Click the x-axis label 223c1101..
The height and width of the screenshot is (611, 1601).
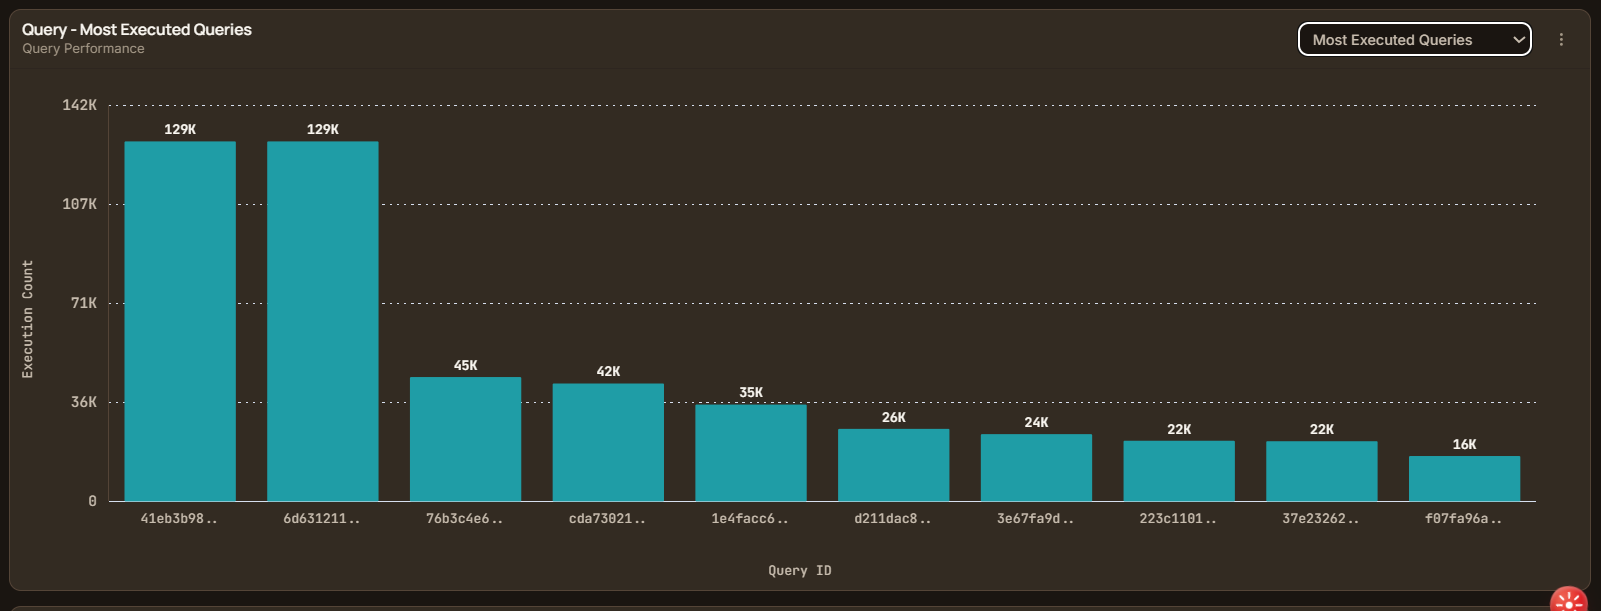1178,519
